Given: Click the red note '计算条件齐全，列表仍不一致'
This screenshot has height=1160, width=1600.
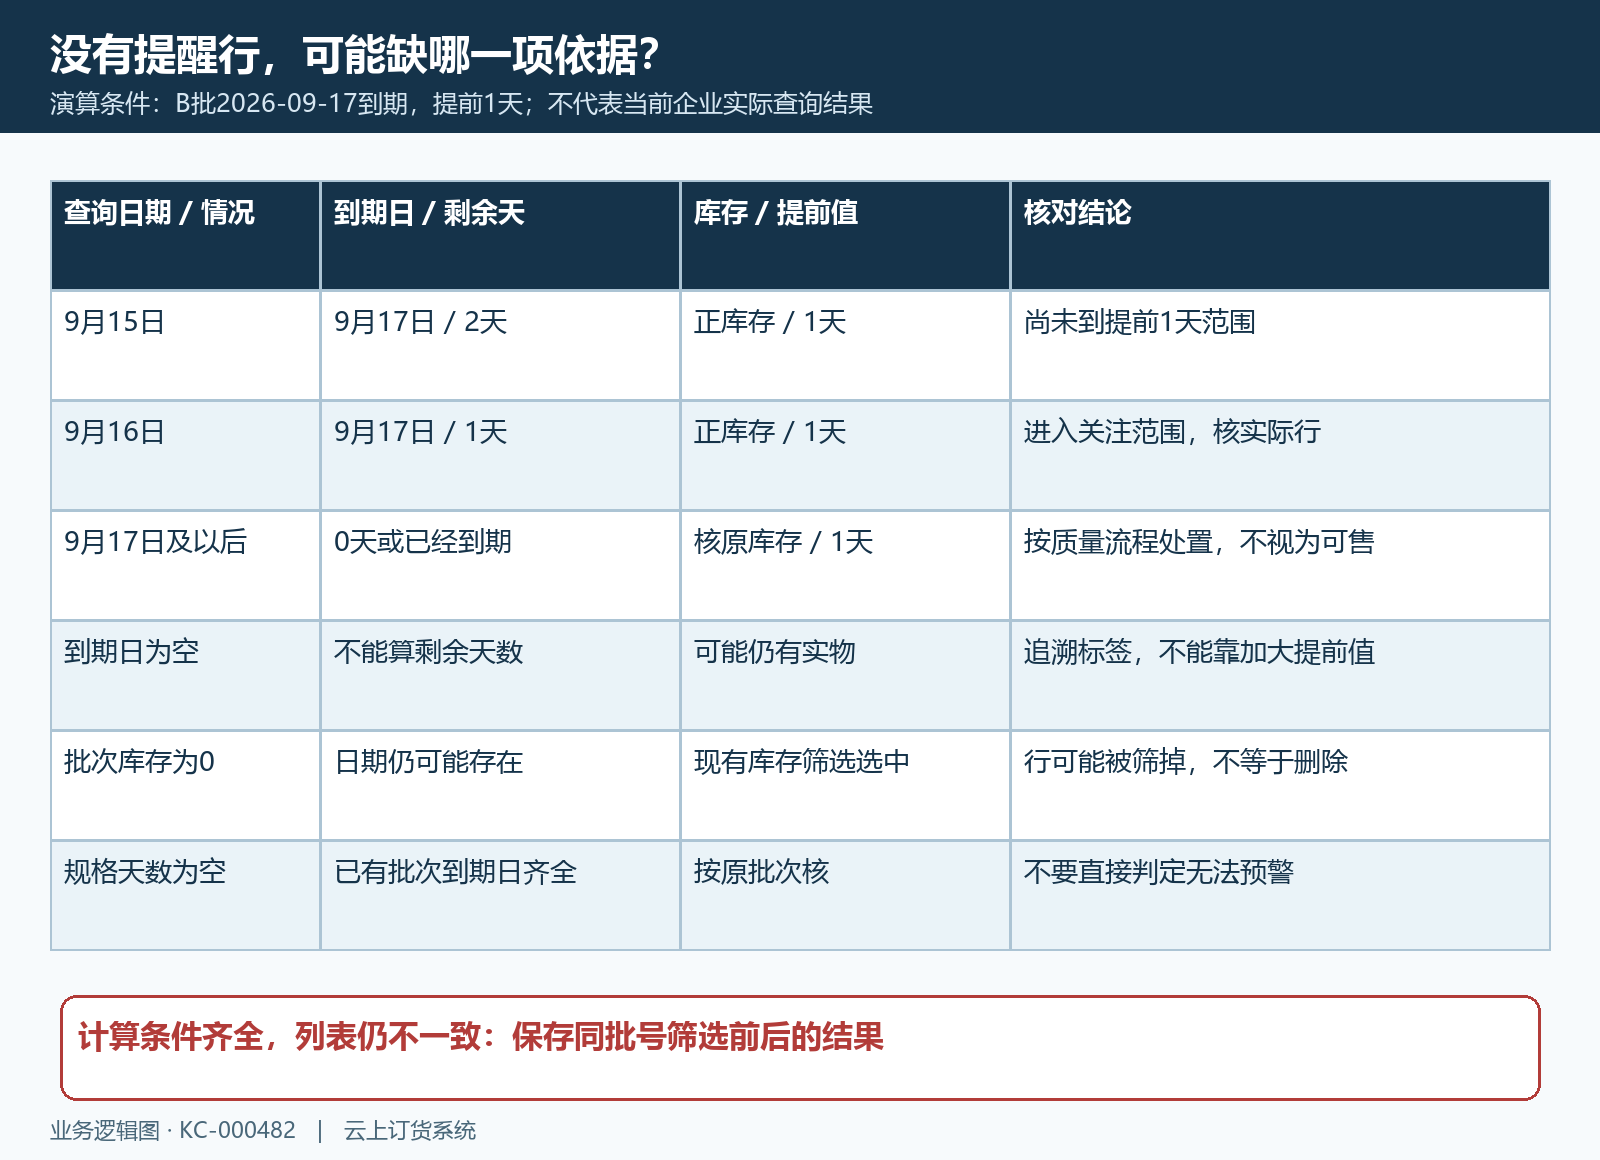Looking at the screenshot, I should click(800, 1048).
